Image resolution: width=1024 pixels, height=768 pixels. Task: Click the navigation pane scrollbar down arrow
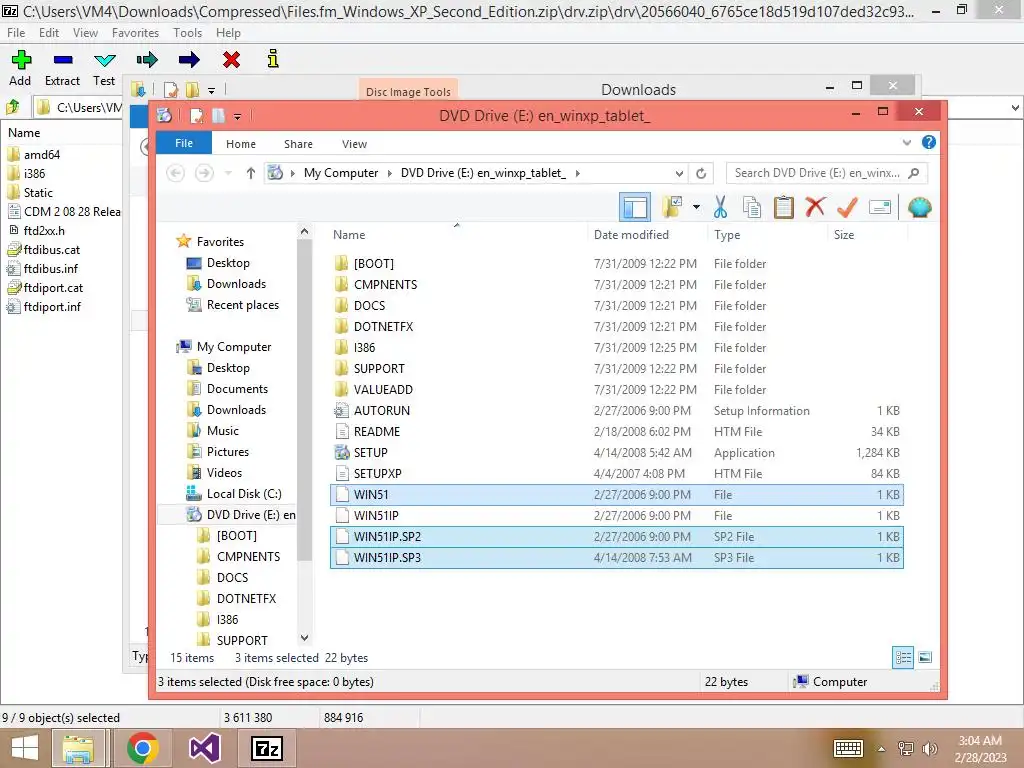click(304, 637)
